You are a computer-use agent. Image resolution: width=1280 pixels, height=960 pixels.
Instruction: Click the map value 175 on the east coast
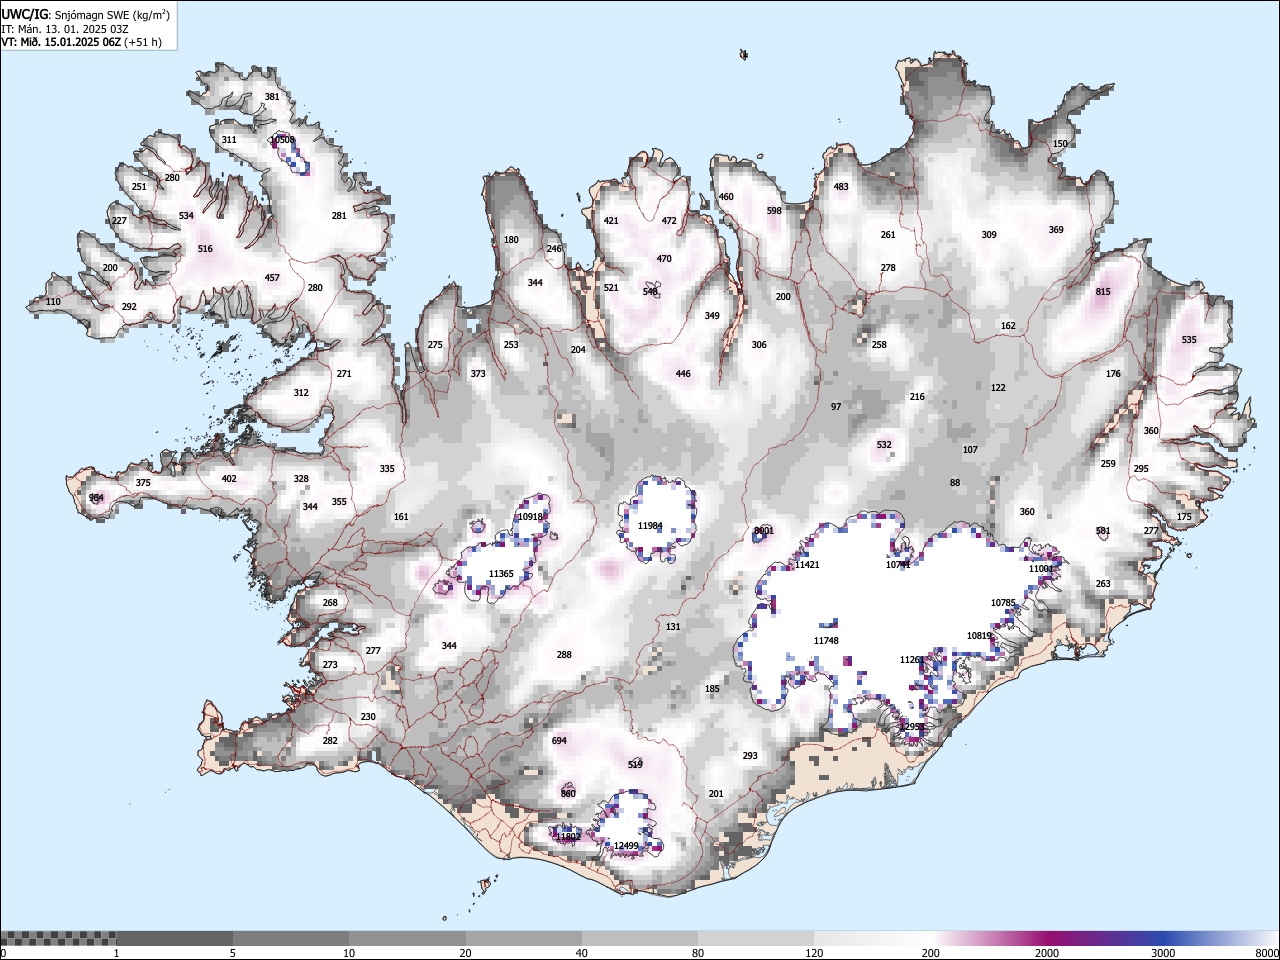pos(1184,517)
